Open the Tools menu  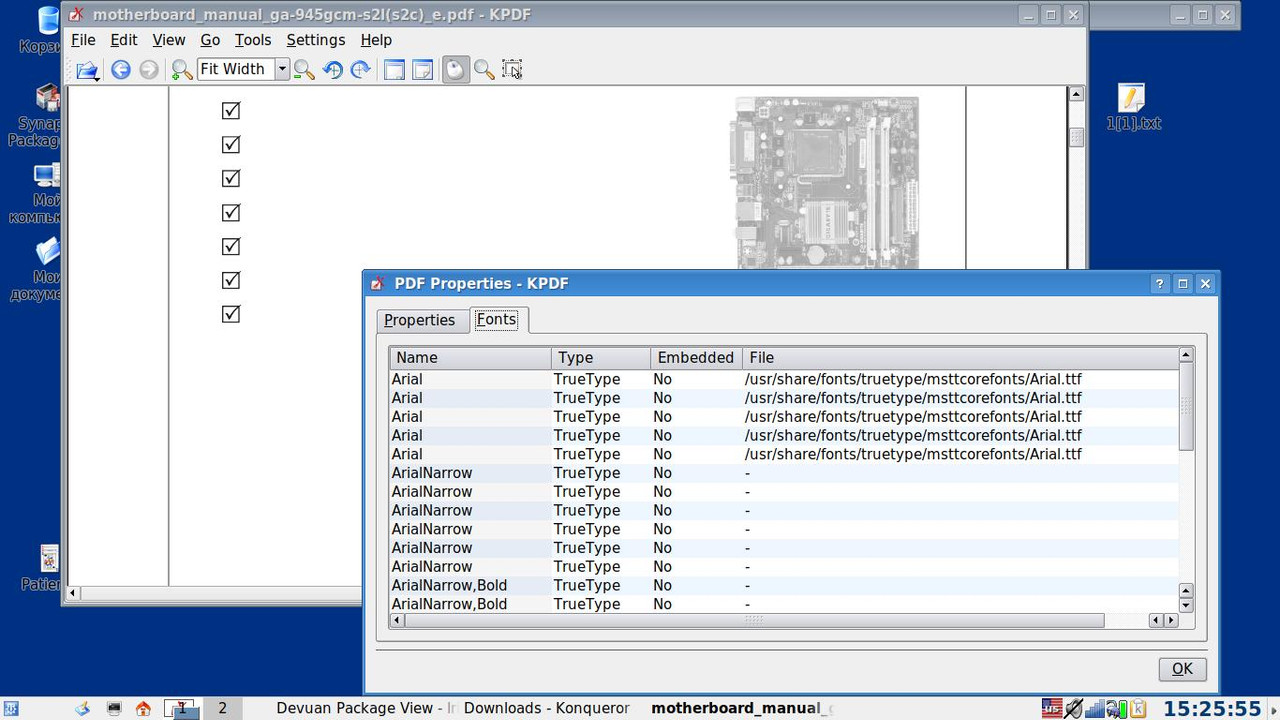tap(253, 40)
